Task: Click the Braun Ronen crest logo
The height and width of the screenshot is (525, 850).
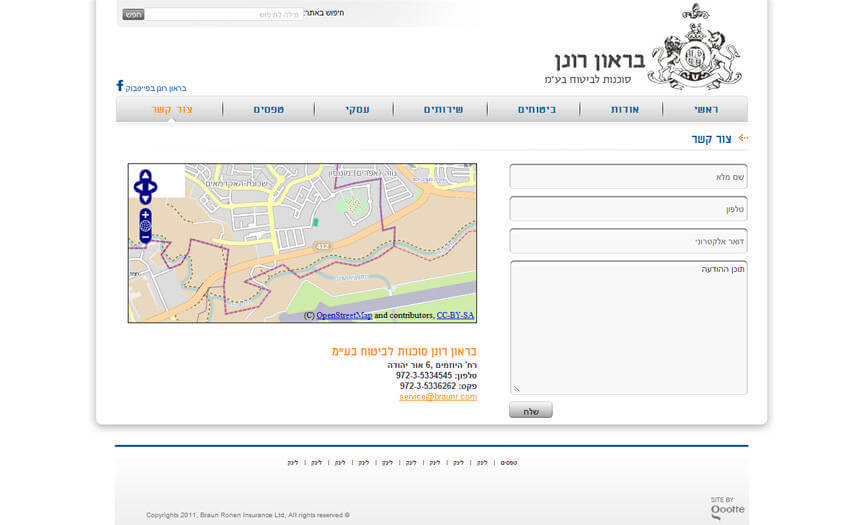Action: pos(694,47)
